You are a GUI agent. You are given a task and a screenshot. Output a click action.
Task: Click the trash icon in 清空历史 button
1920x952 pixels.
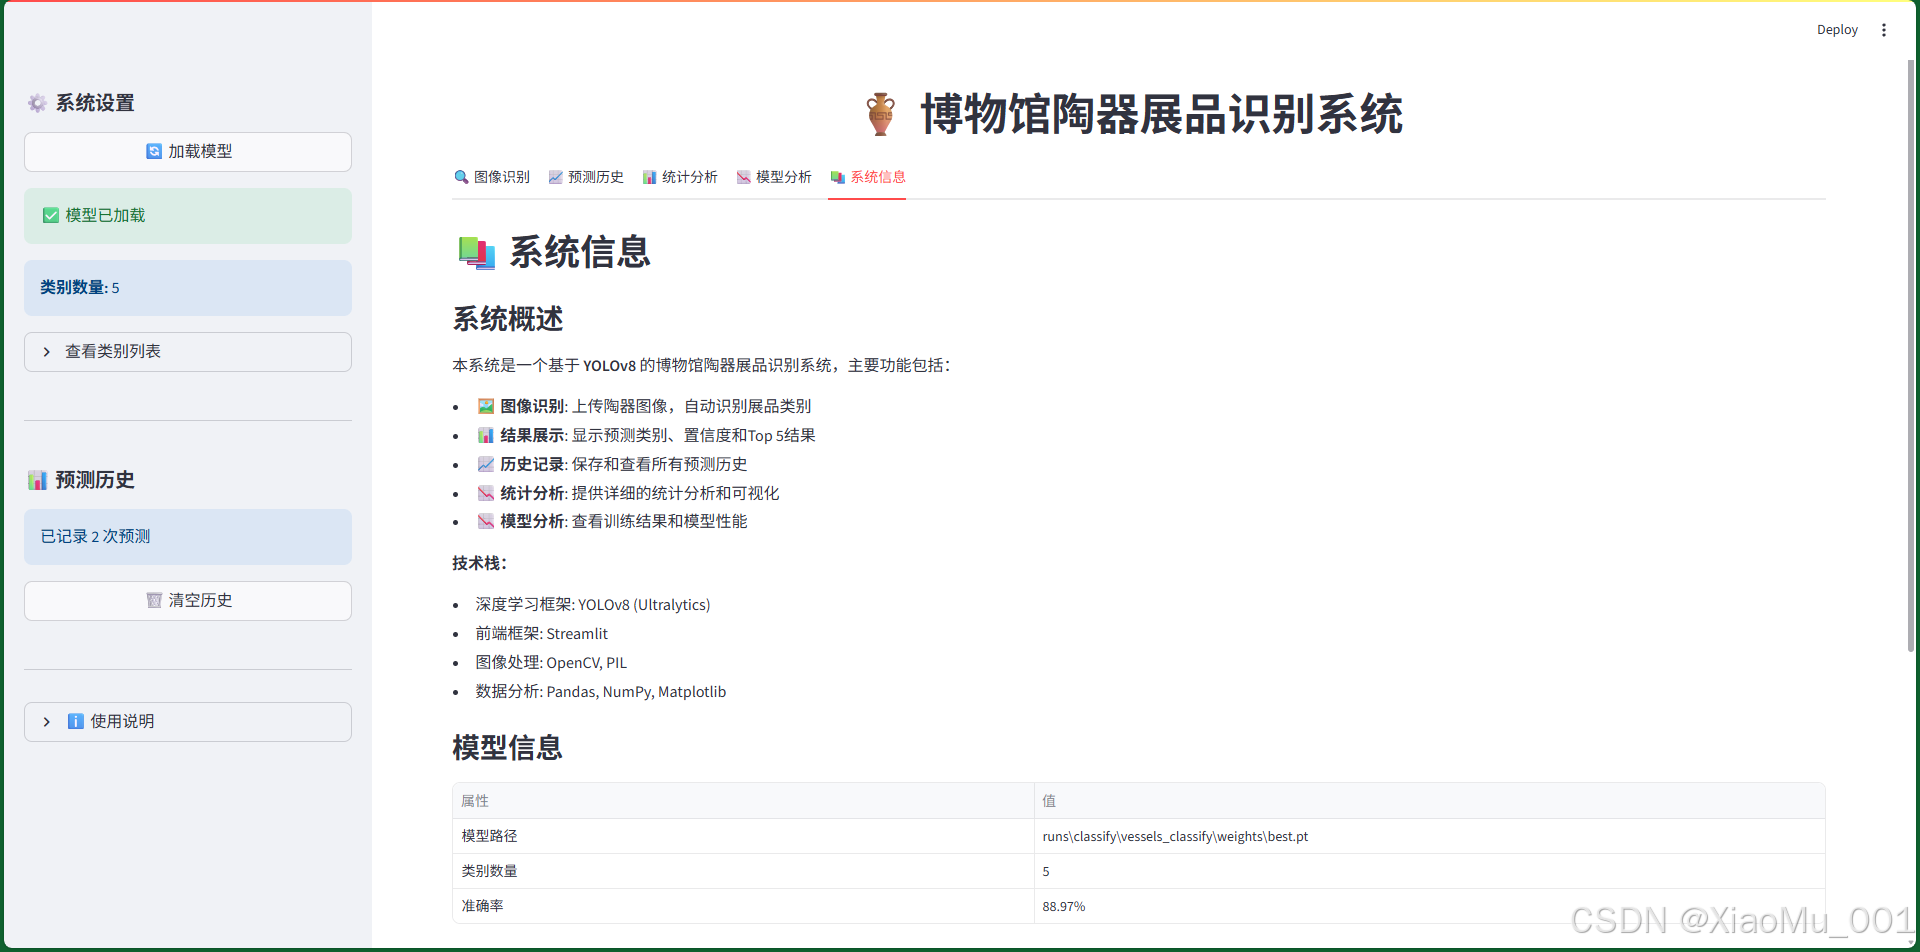point(153,600)
